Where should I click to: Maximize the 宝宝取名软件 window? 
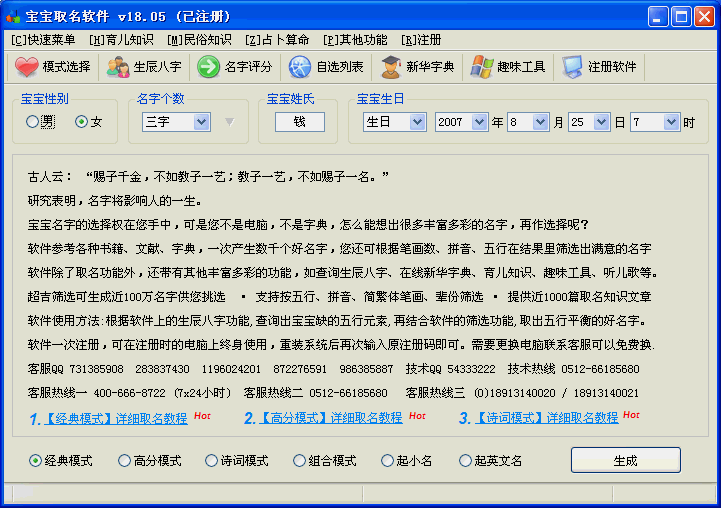point(681,17)
